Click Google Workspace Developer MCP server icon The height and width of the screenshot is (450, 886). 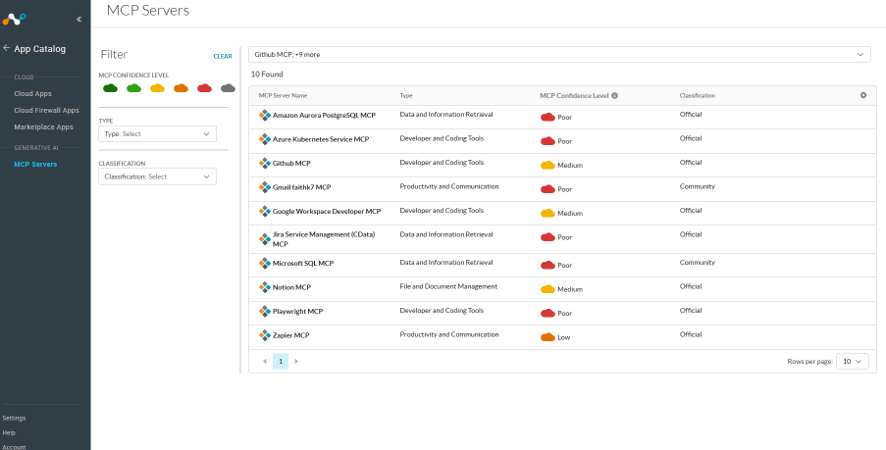[x=264, y=211]
